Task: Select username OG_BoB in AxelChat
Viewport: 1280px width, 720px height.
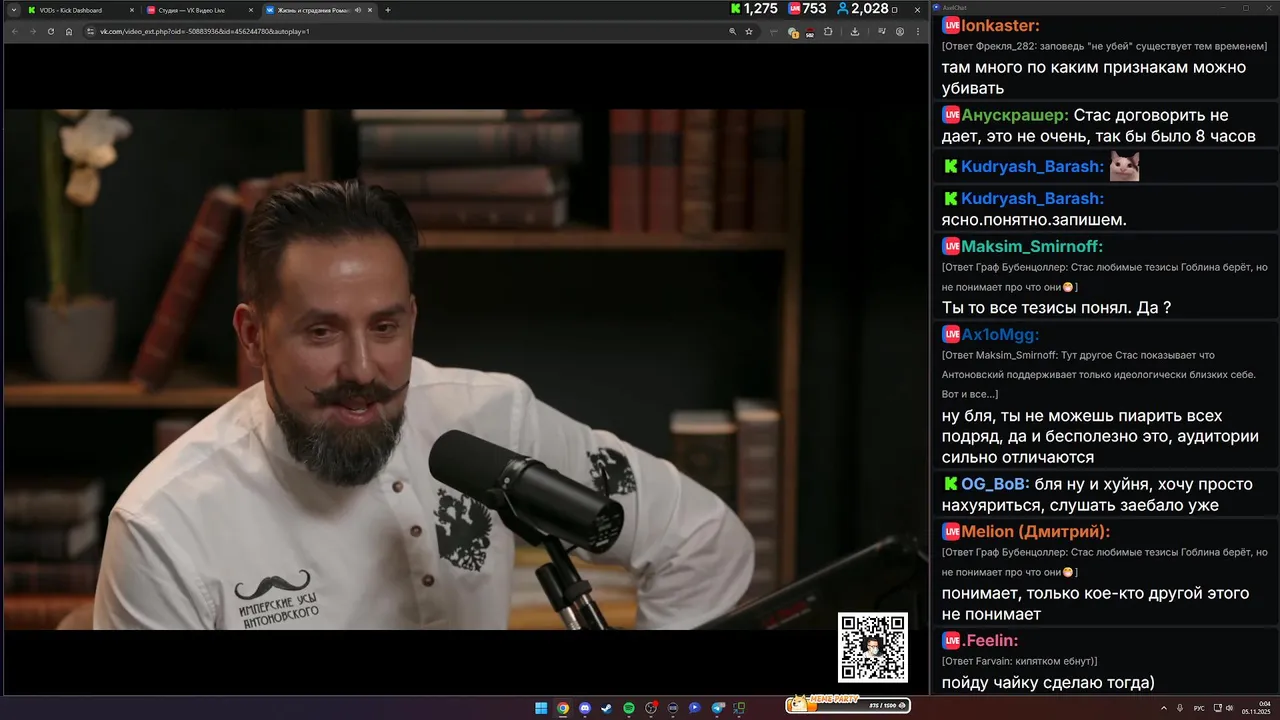Action: [x=996, y=484]
